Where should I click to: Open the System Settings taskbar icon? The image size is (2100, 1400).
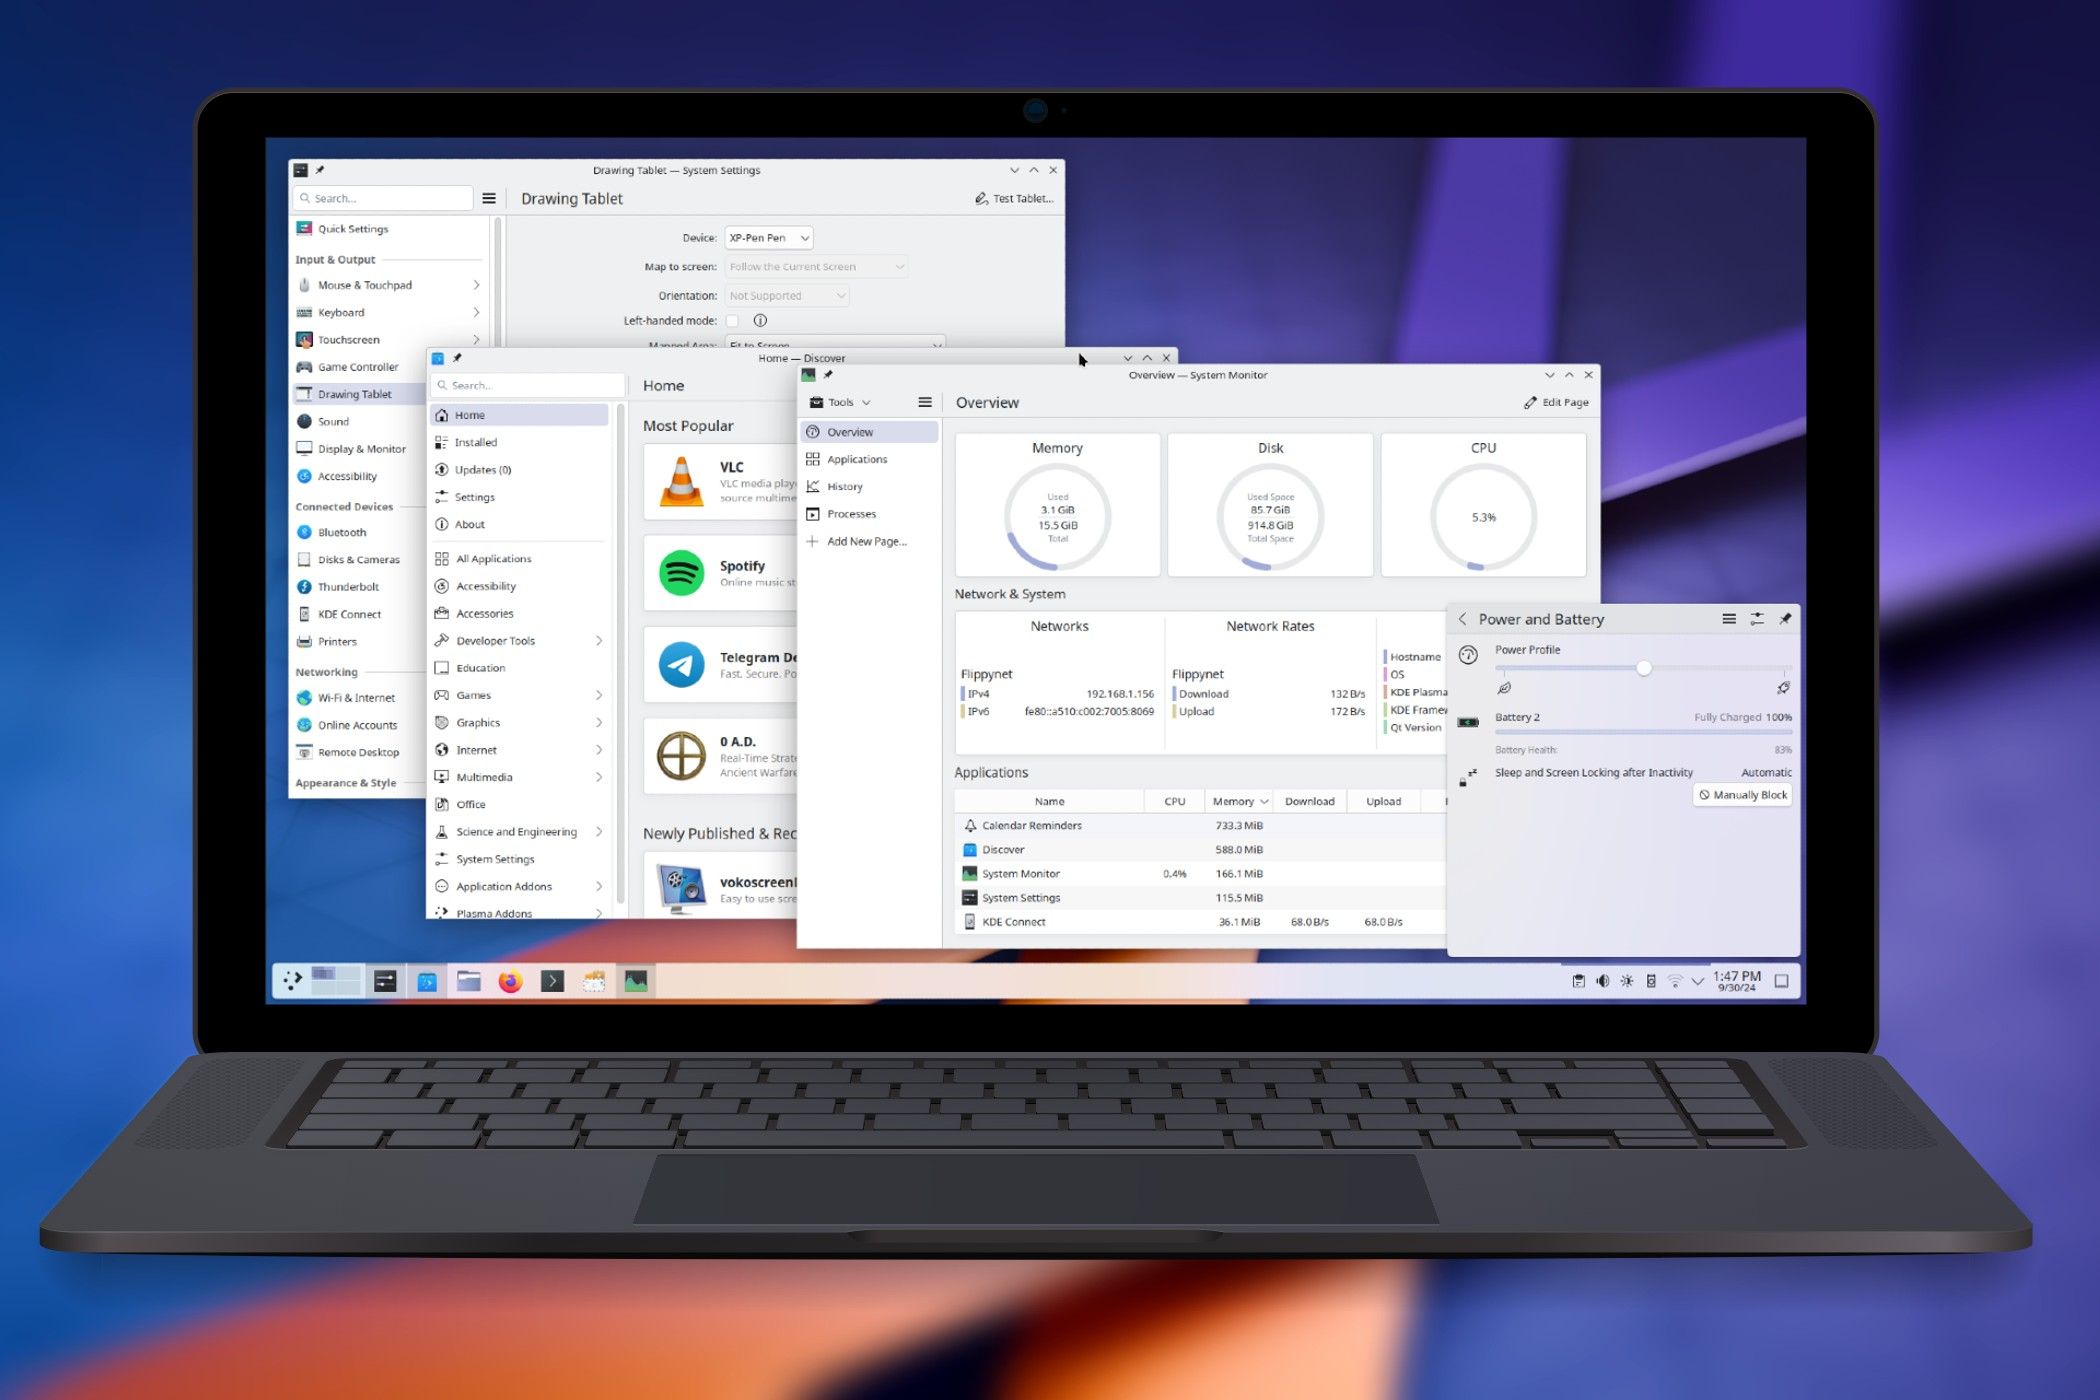point(385,981)
